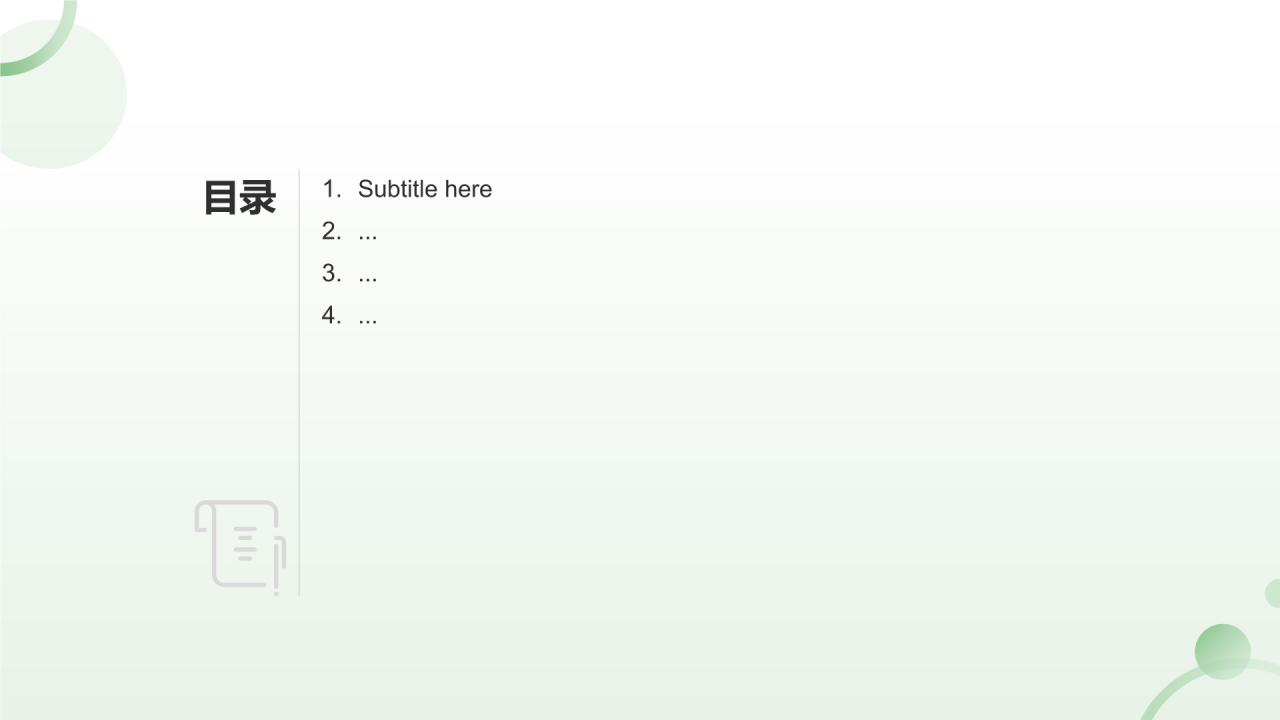The height and width of the screenshot is (720, 1280).
Task: Click the 录 character in the heading
Action: tap(258, 197)
